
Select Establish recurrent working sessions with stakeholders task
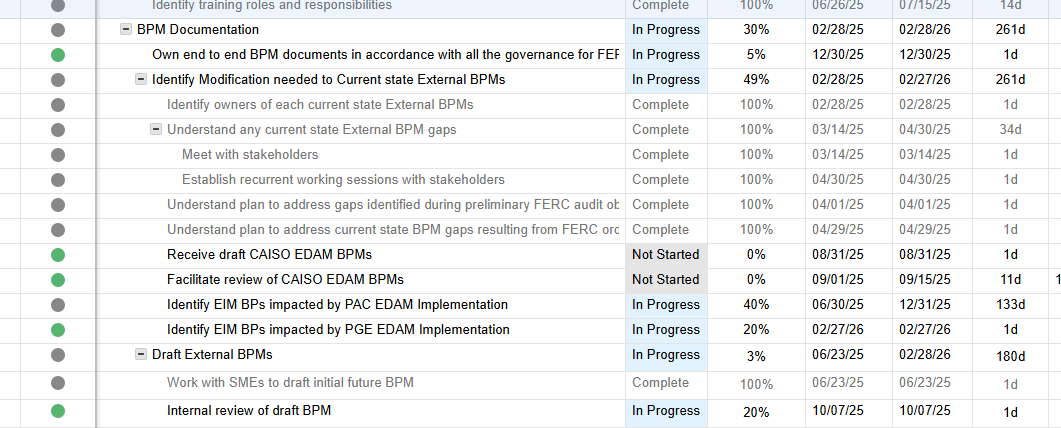point(343,180)
